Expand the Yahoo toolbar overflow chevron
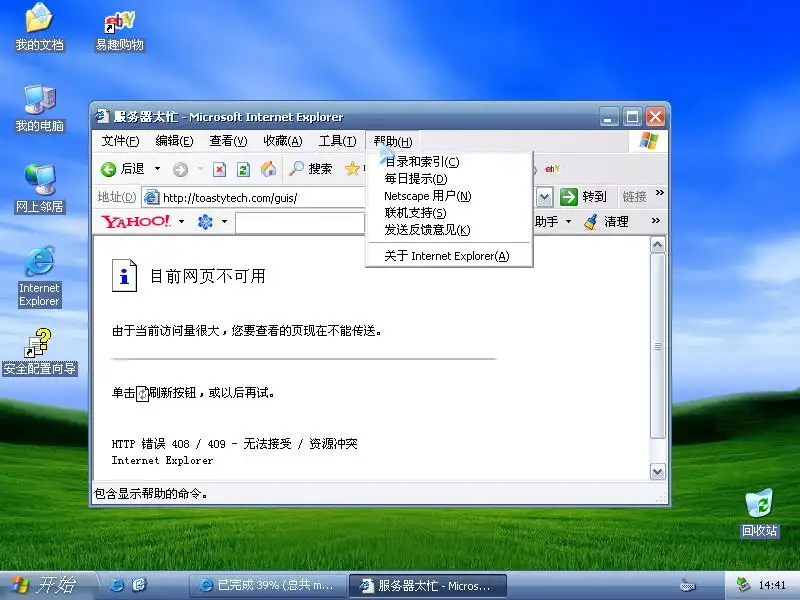This screenshot has width=800, height=600. coord(656,221)
